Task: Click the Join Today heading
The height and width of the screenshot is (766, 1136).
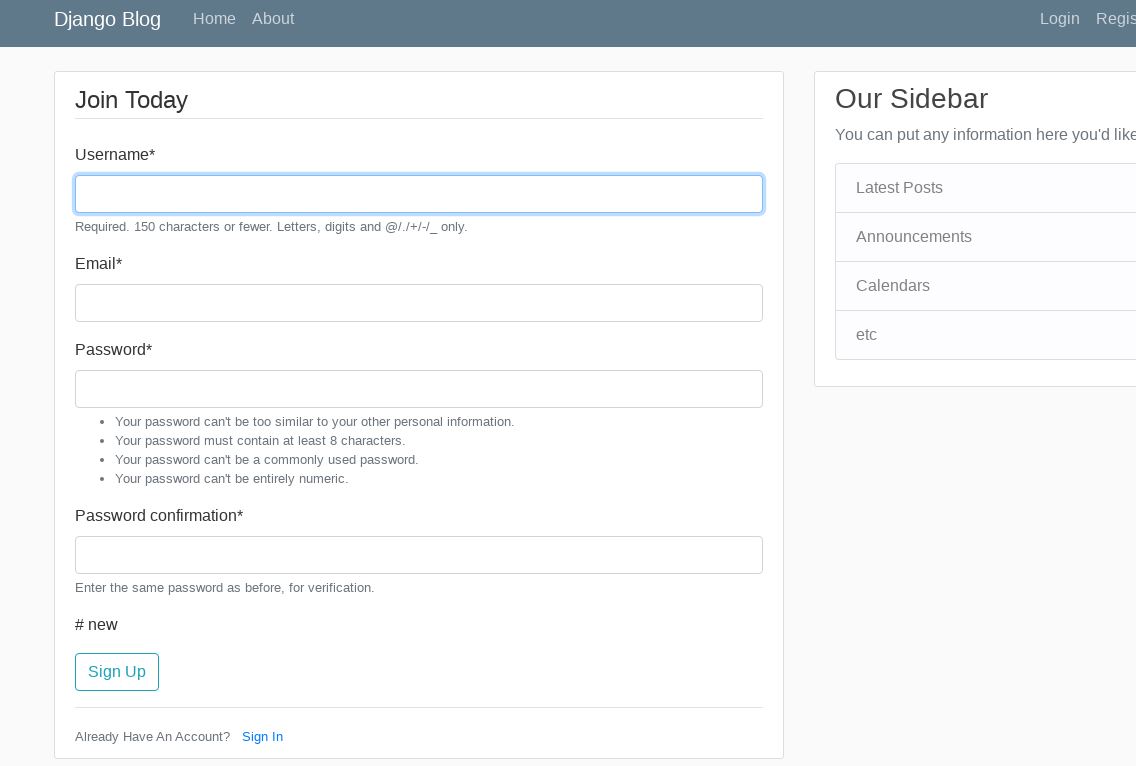Action: coord(131,100)
